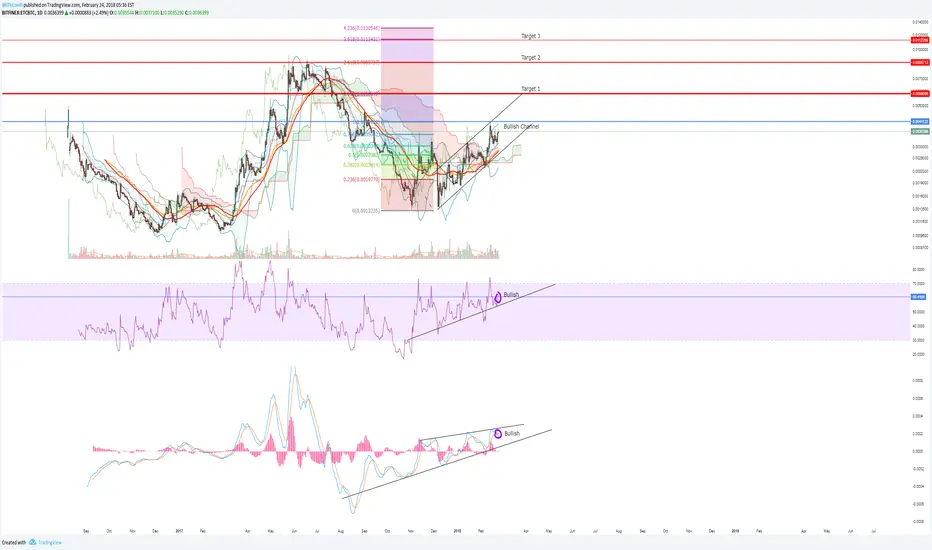
Task: Select the 4.236 Fibonacci extension label
Action: [x=361, y=28]
